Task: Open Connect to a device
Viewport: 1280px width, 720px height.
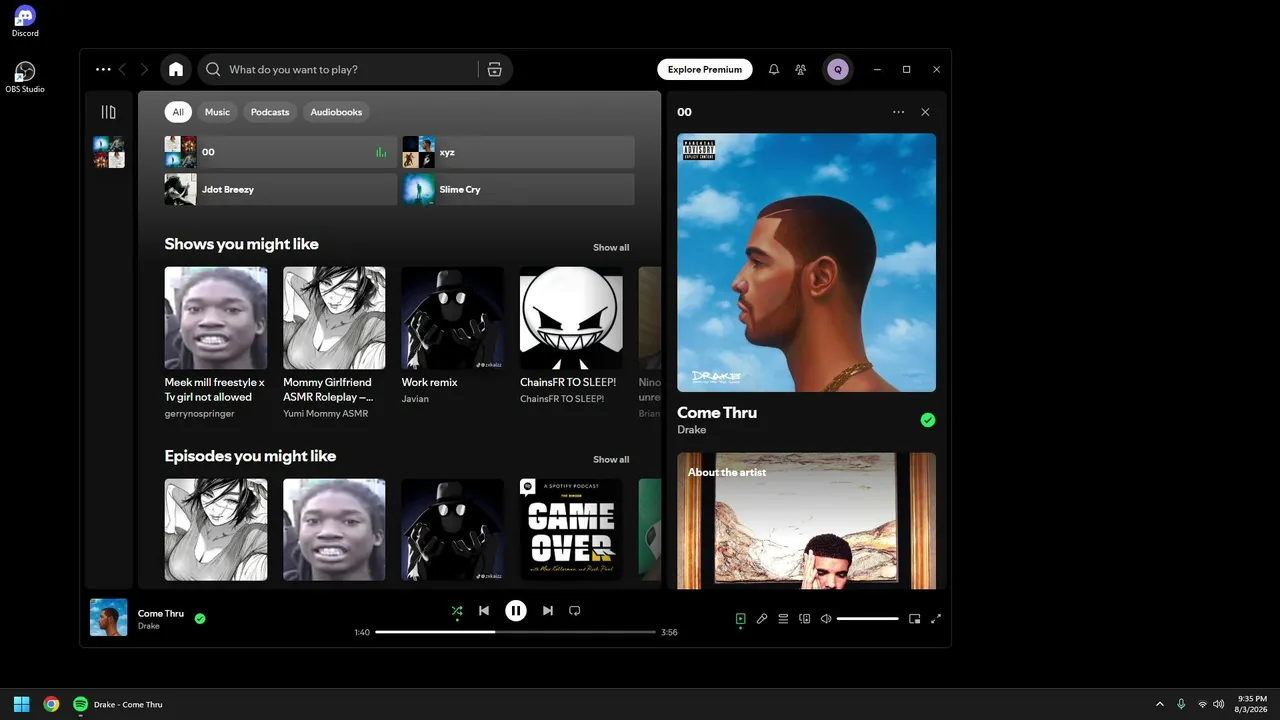Action: 805,619
